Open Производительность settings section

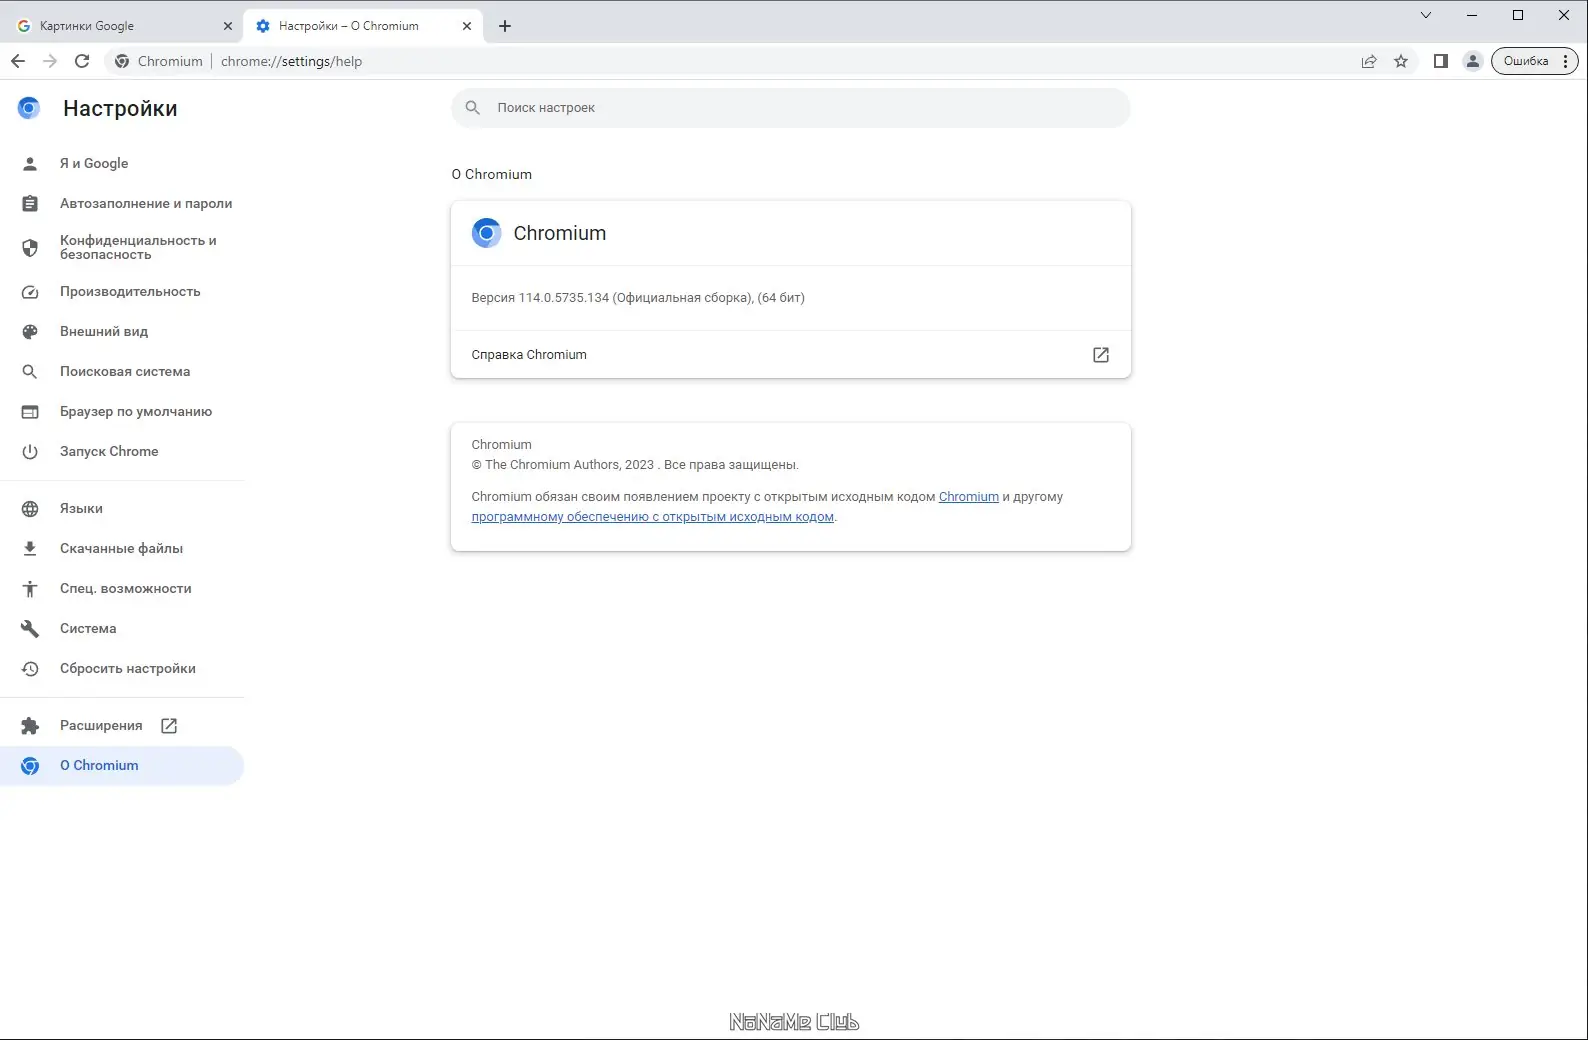click(122, 292)
